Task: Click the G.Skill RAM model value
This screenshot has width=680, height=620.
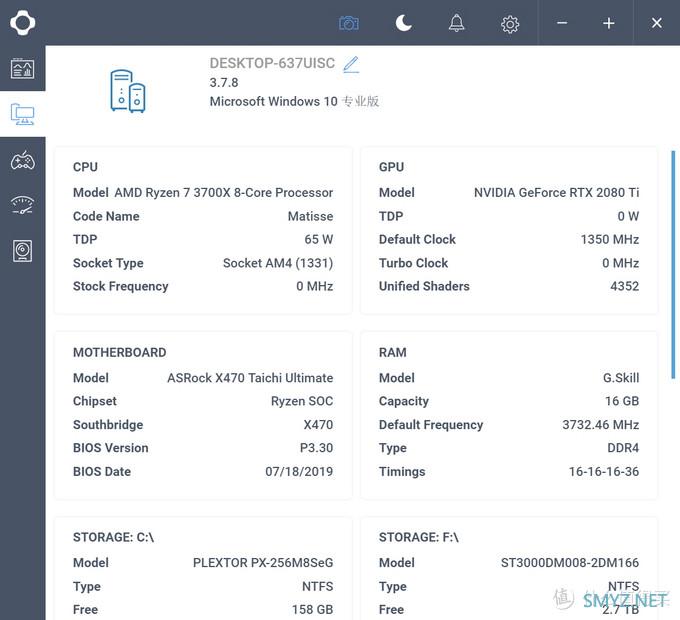Action: (621, 378)
